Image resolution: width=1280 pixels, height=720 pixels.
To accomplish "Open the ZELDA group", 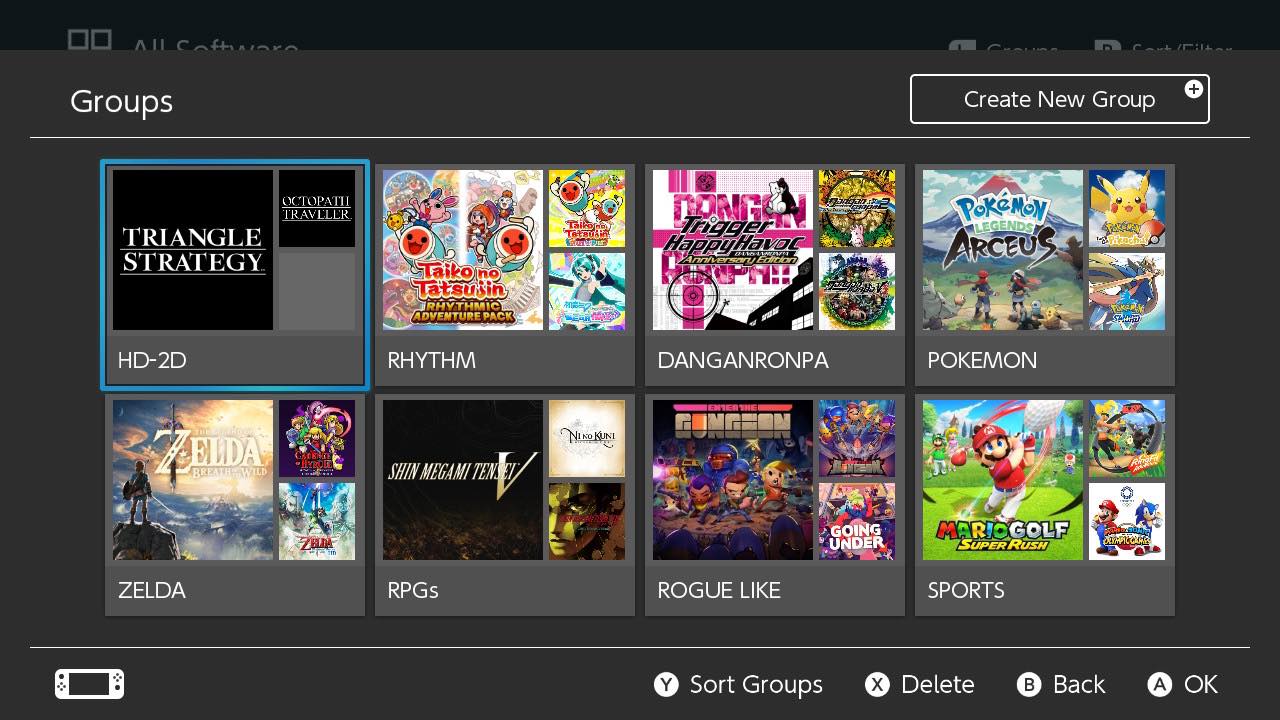I will [235, 590].
